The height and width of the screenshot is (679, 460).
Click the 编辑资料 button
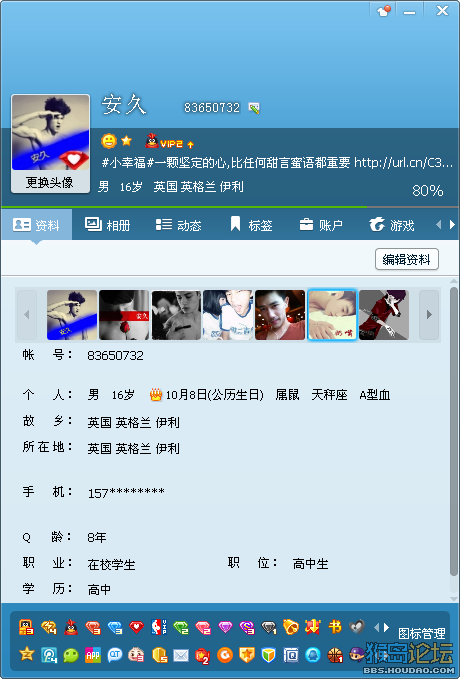(x=406, y=259)
